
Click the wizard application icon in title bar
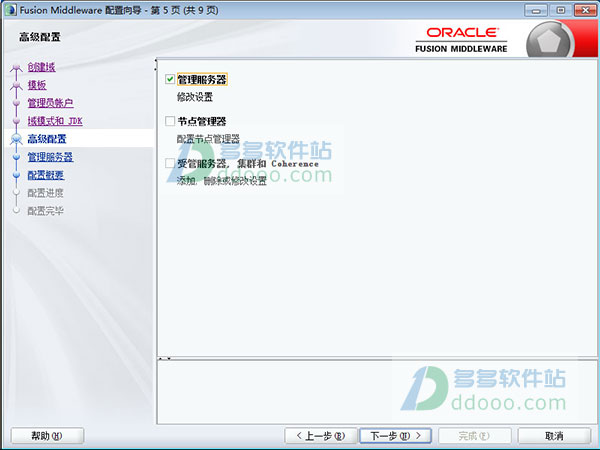point(10,10)
